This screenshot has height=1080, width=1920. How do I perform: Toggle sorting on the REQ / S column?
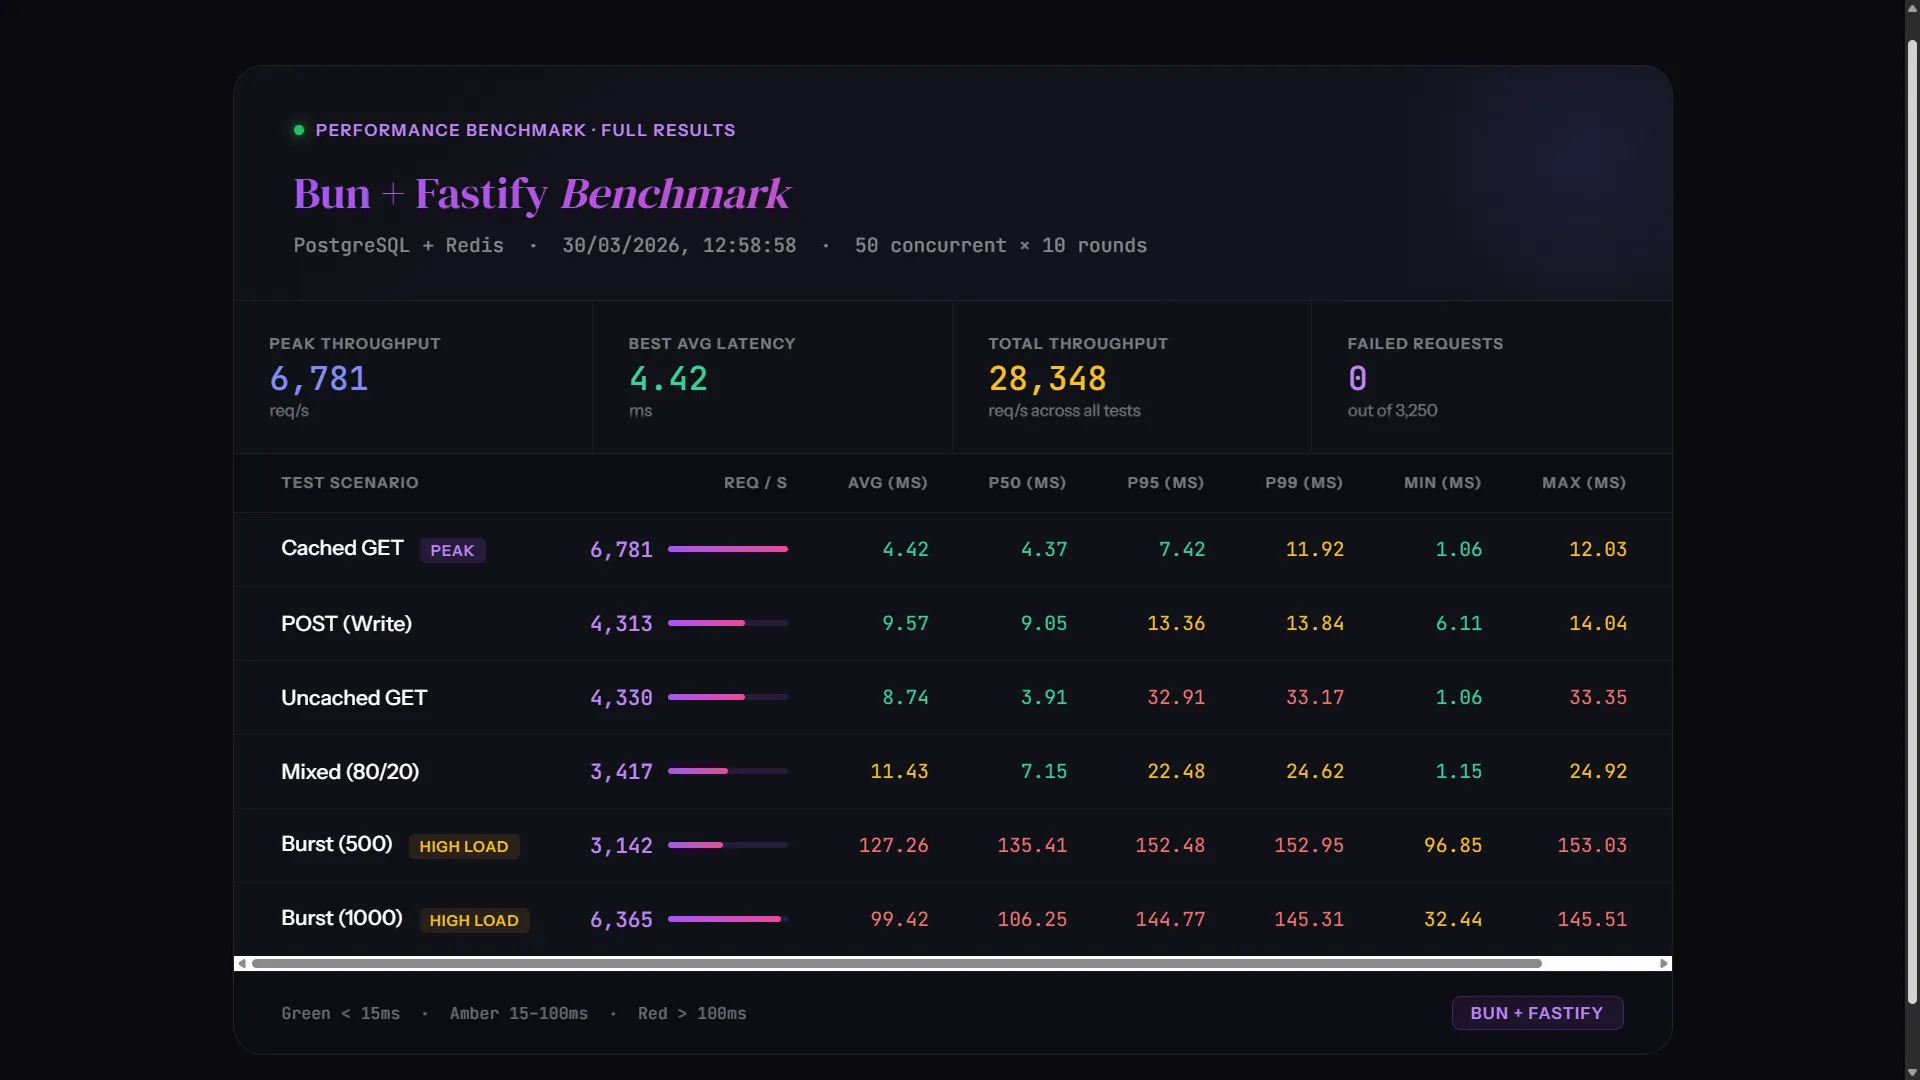[756, 483]
